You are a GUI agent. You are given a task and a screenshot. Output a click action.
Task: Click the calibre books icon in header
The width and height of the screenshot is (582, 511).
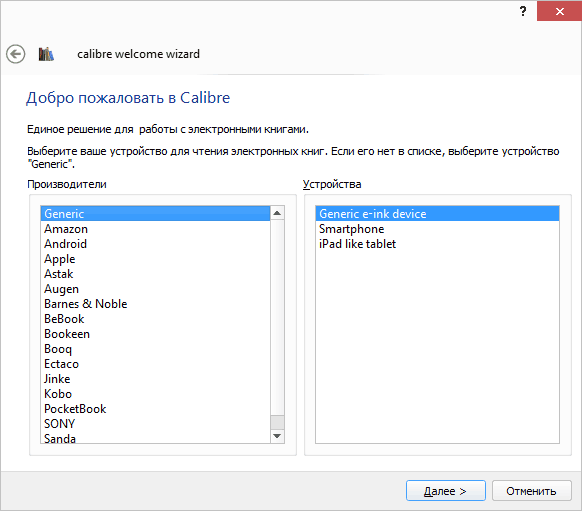pyautogui.click(x=46, y=54)
